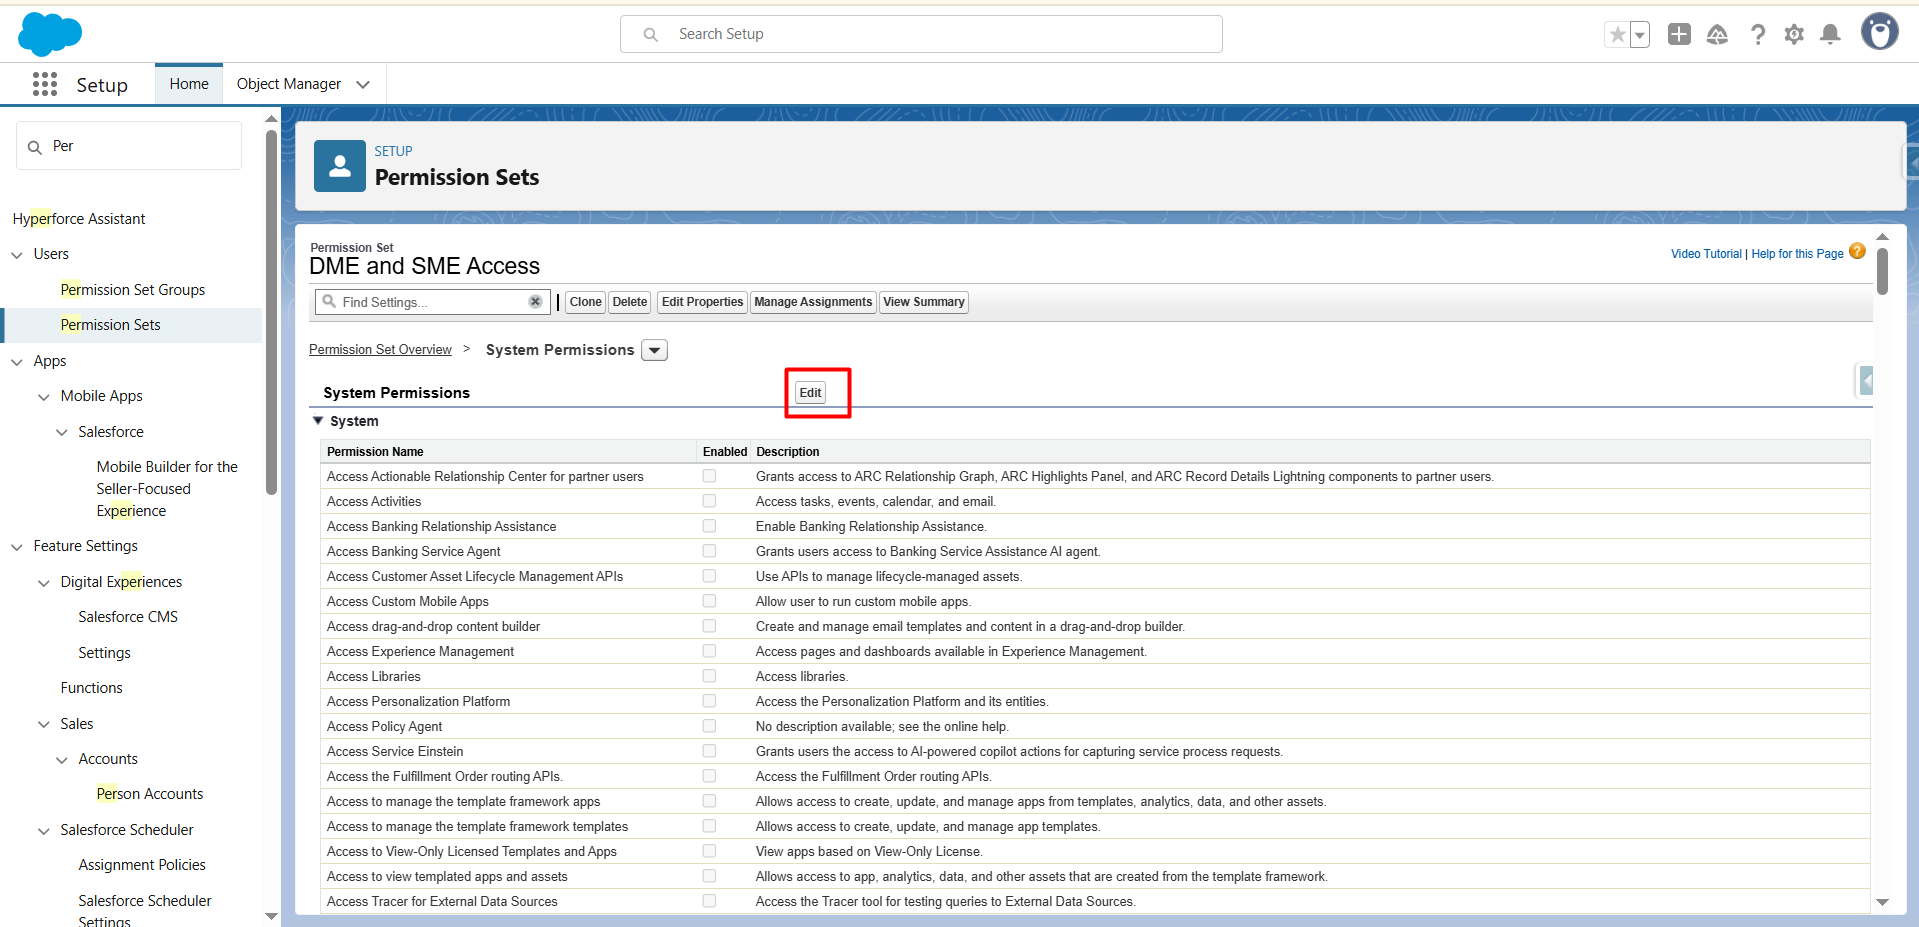Screen dimensions: 1919x927
Task: Click the sidebar vertical scrollbar thumb
Action: 271,312
